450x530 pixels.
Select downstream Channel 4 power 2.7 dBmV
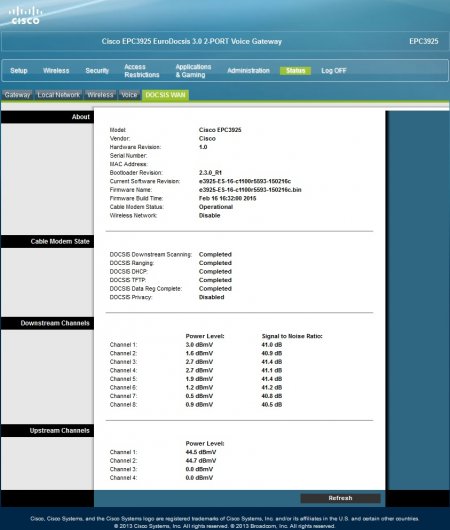199,370
